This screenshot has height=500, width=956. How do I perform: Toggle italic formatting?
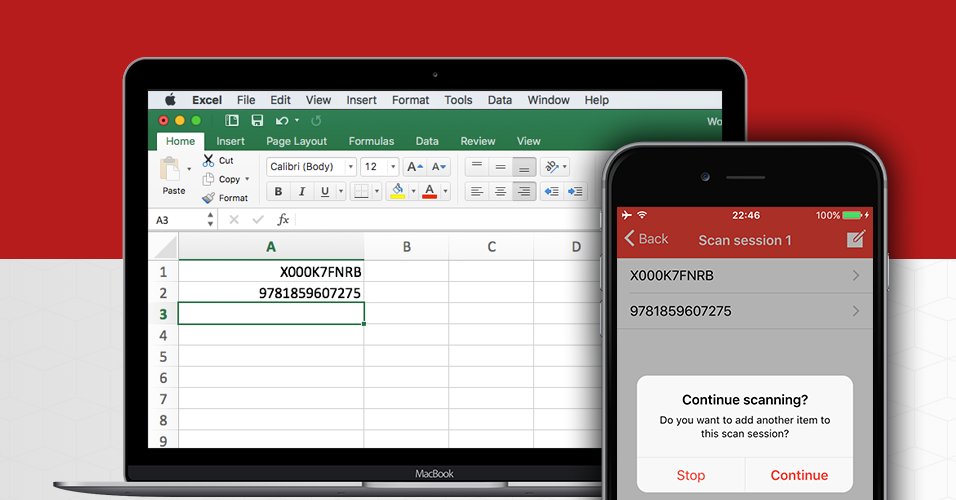coord(302,191)
